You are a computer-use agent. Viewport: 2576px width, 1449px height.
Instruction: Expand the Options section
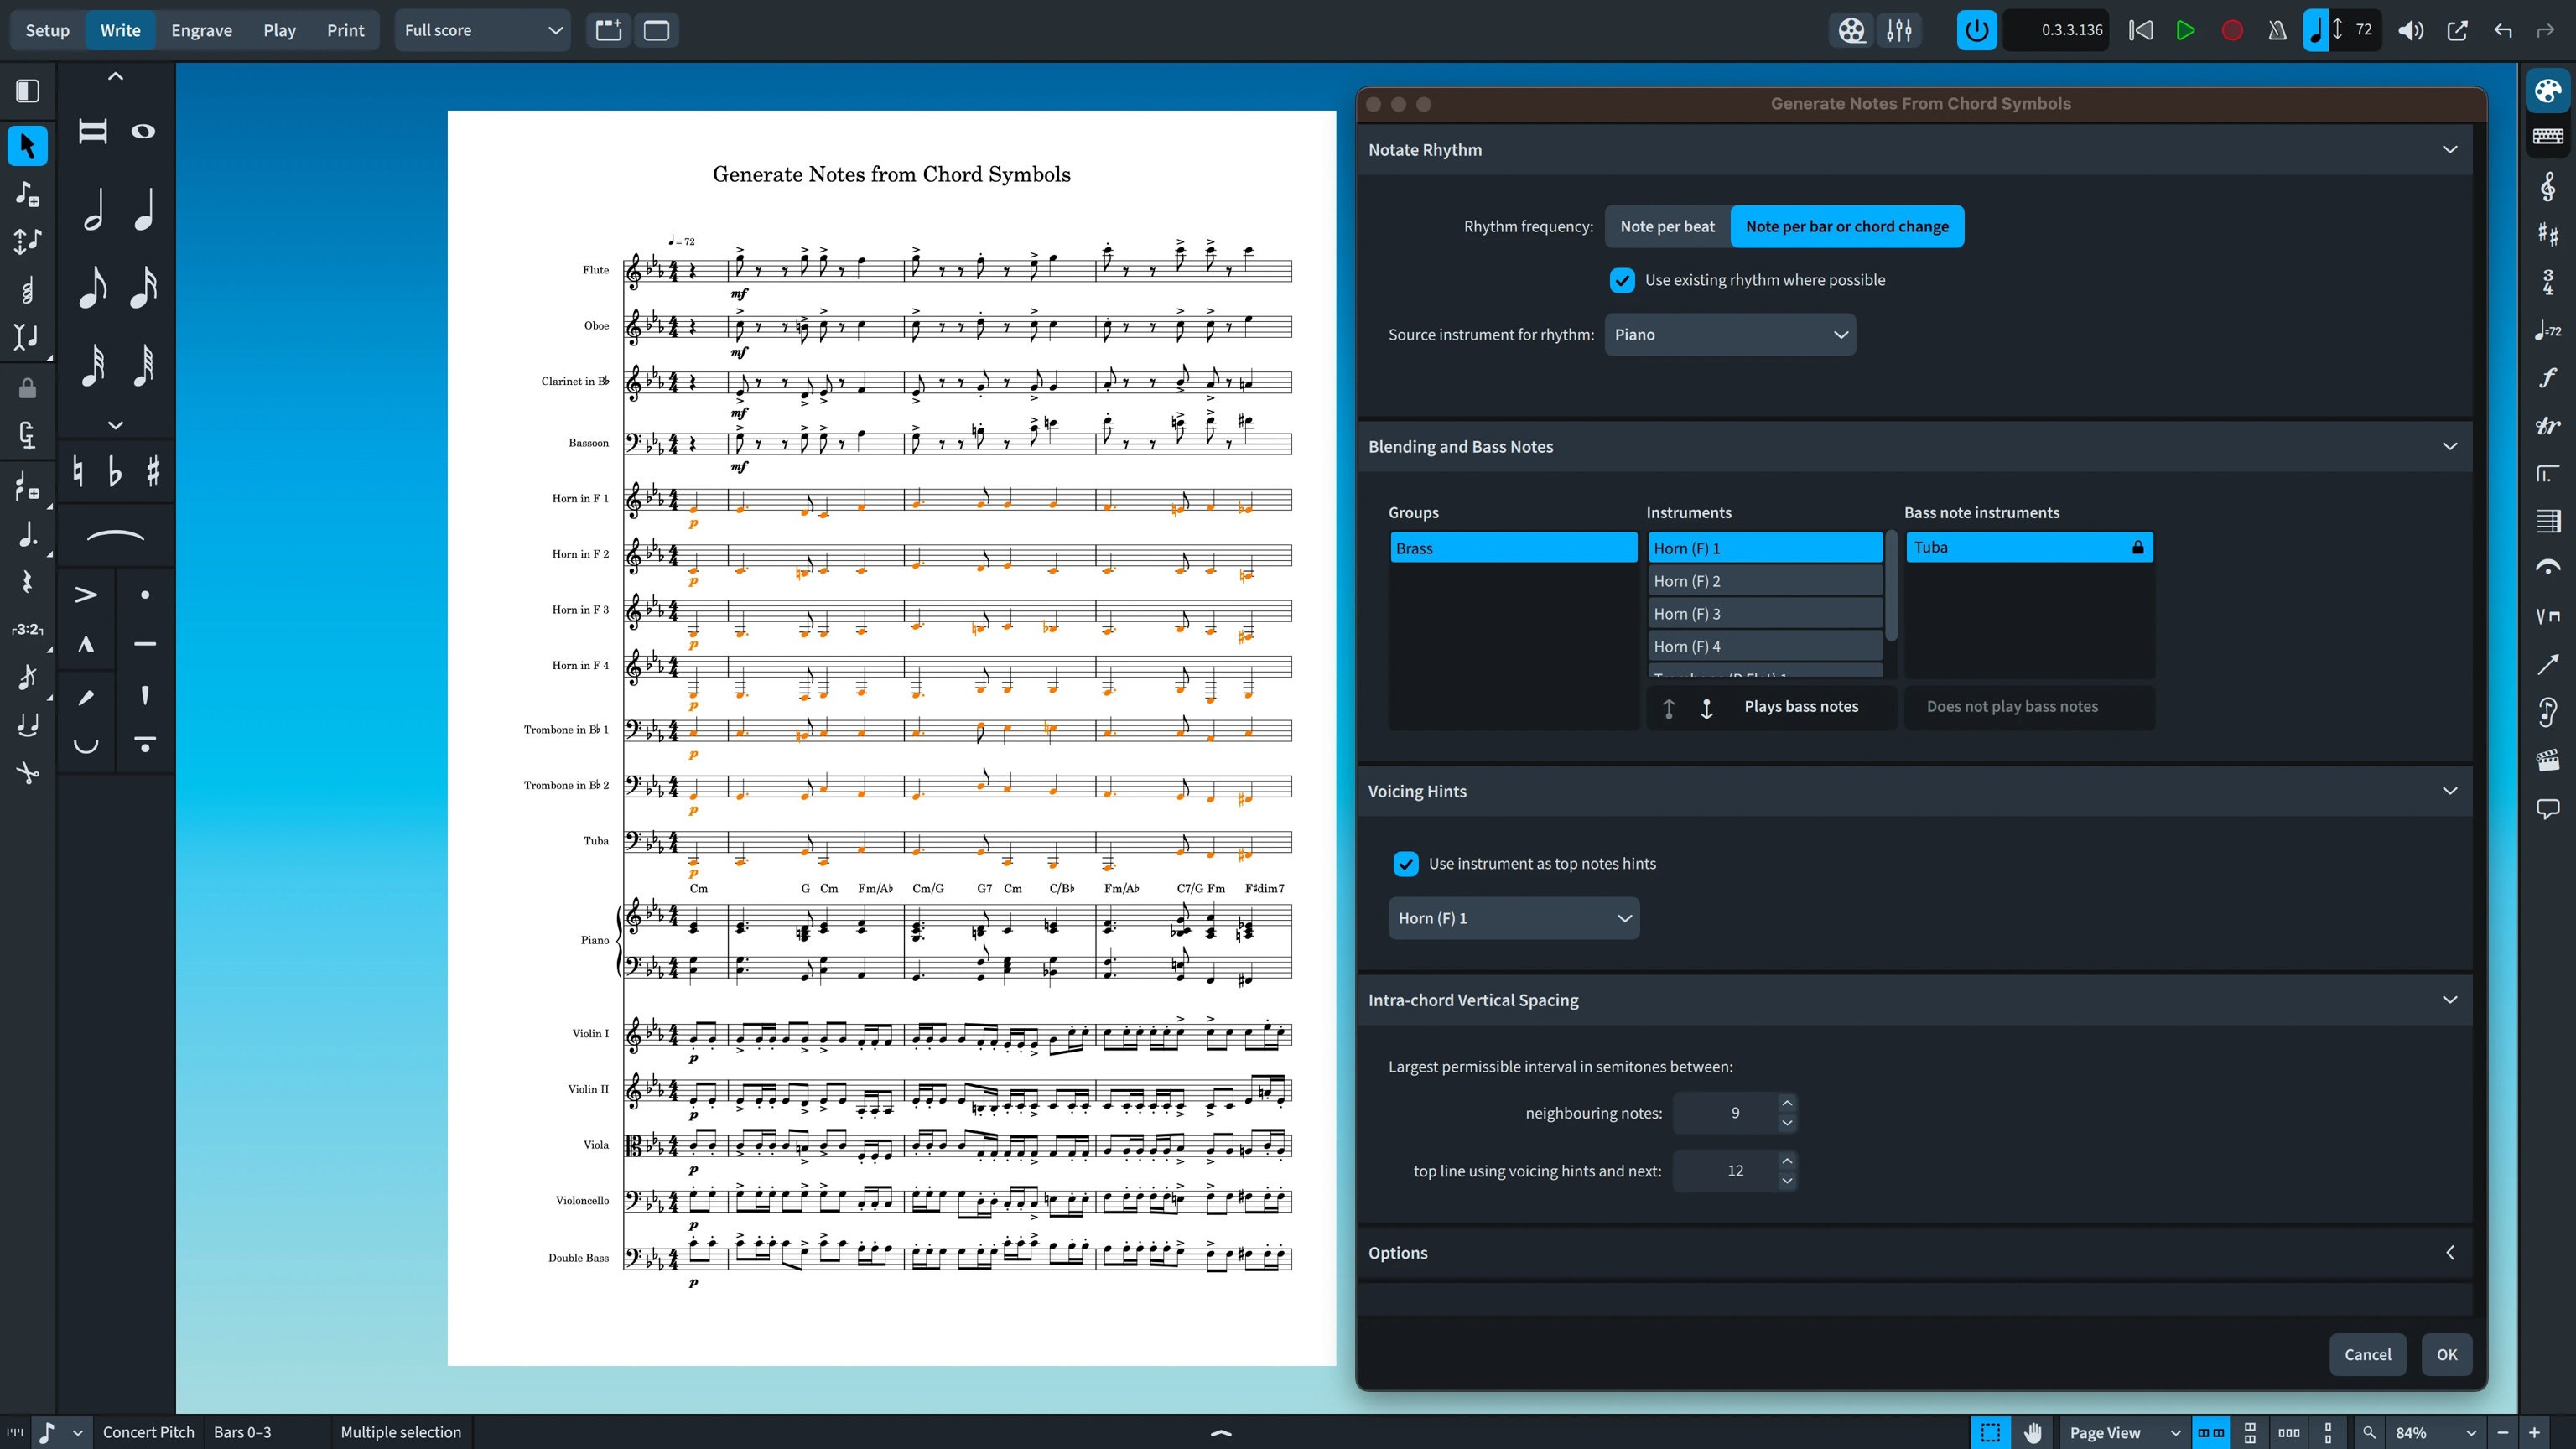[2449, 1253]
